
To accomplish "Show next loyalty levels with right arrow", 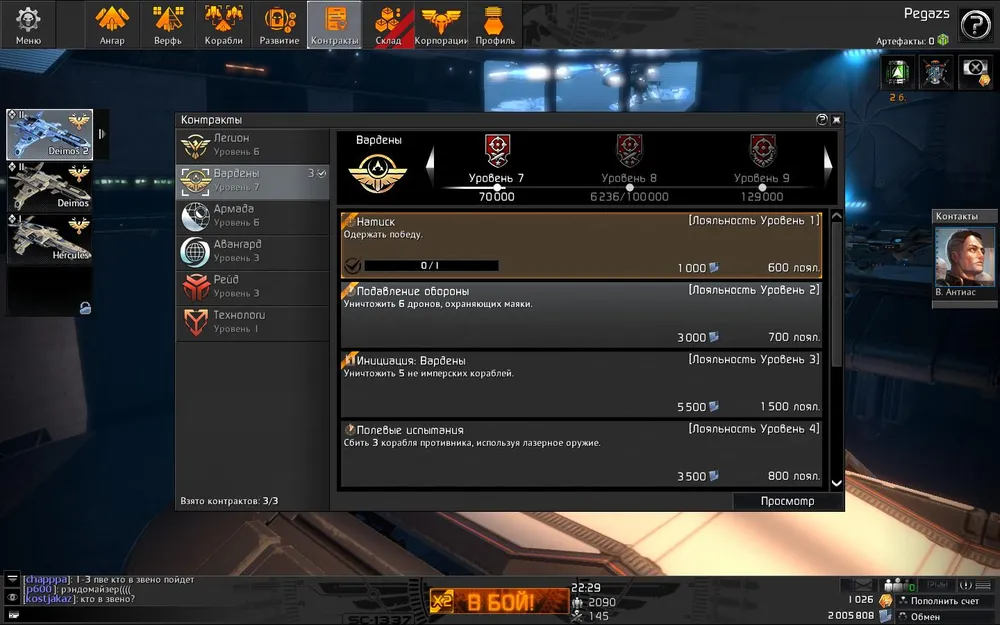I will coord(828,166).
